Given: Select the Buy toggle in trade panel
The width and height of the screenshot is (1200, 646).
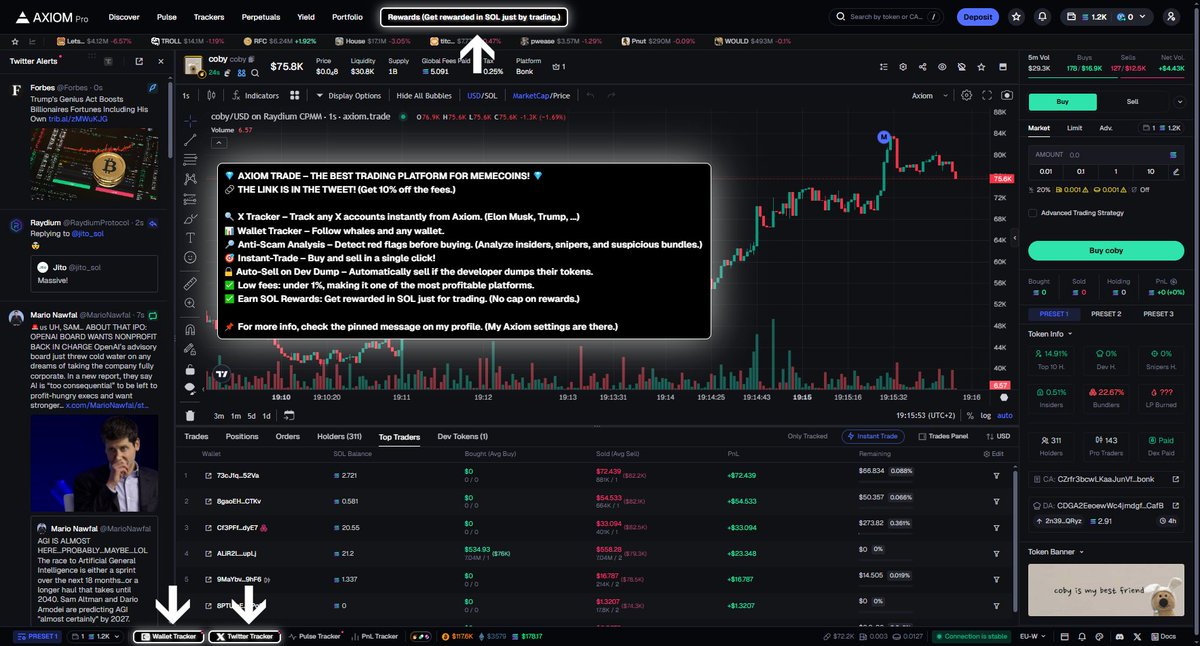Looking at the screenshot, I should coord(1062,101).
